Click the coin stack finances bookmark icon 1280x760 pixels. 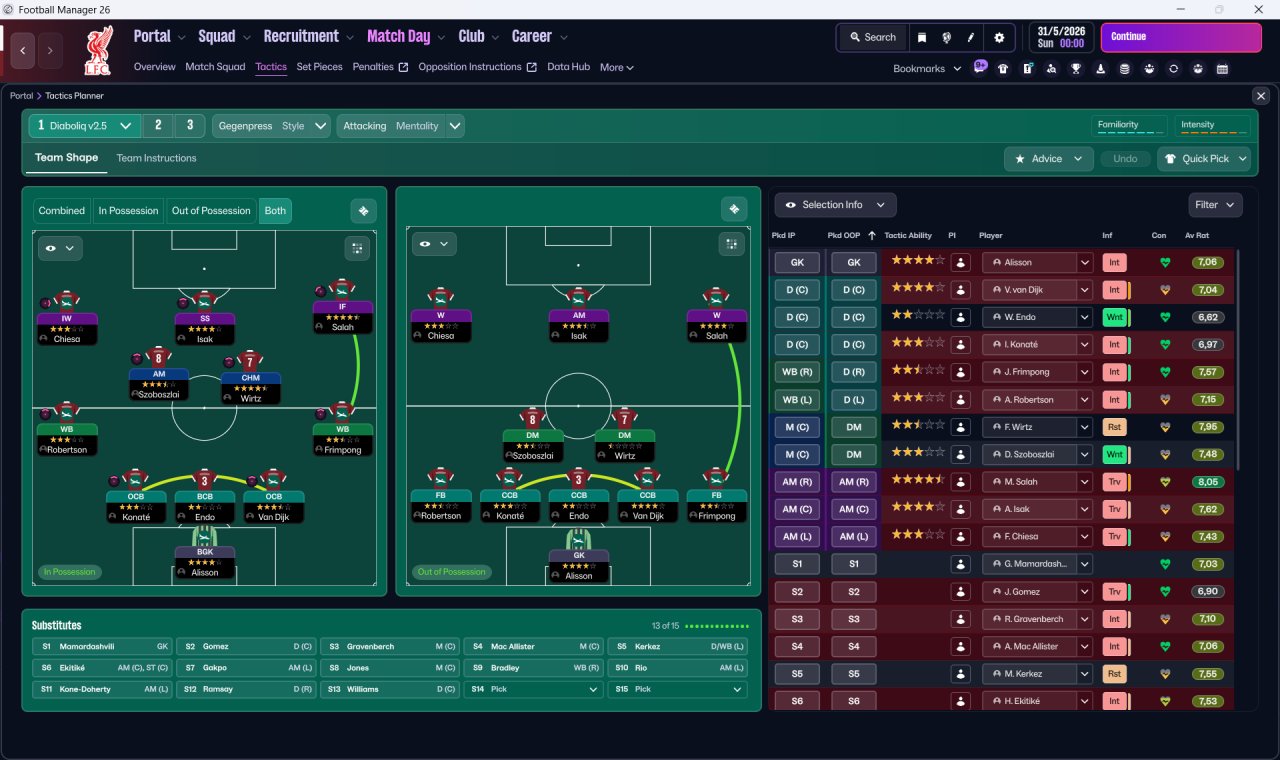click(x=1125, y=69)
